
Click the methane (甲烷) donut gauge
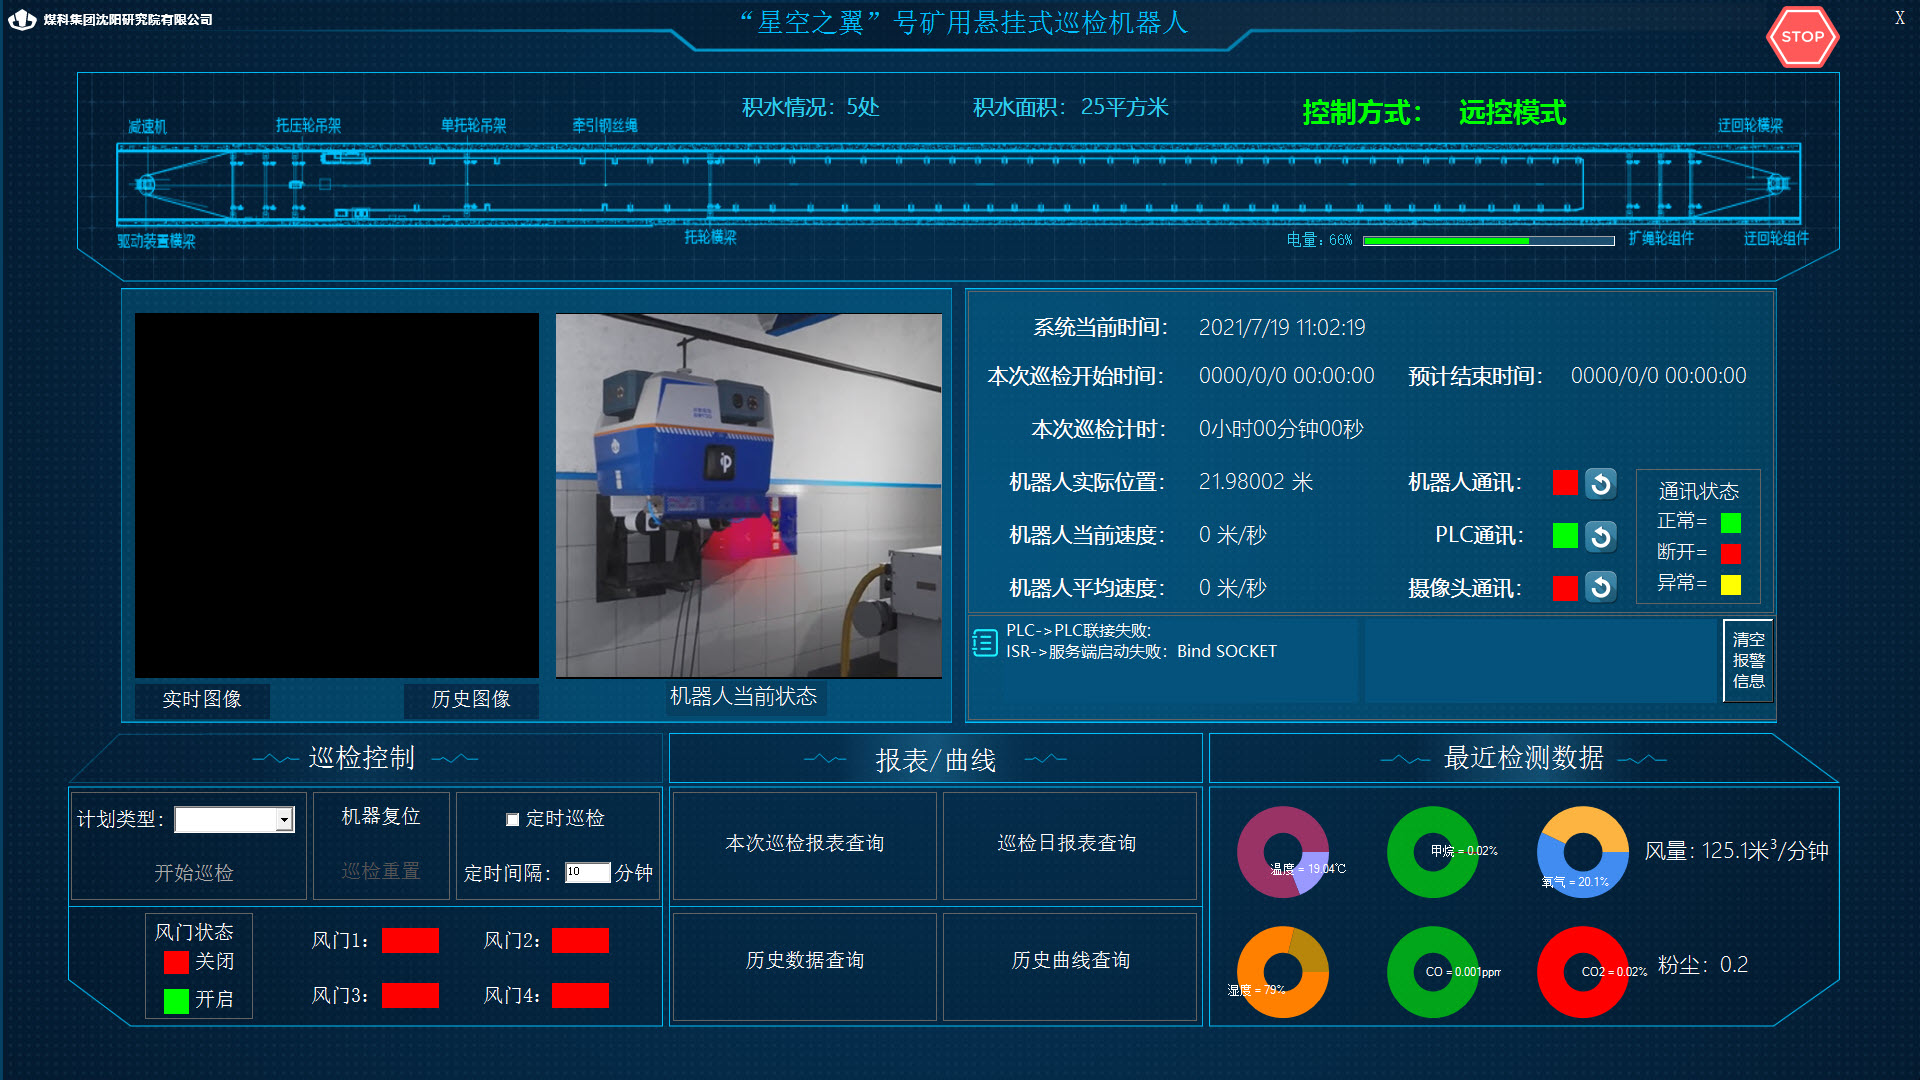(x=1433, y=852)
